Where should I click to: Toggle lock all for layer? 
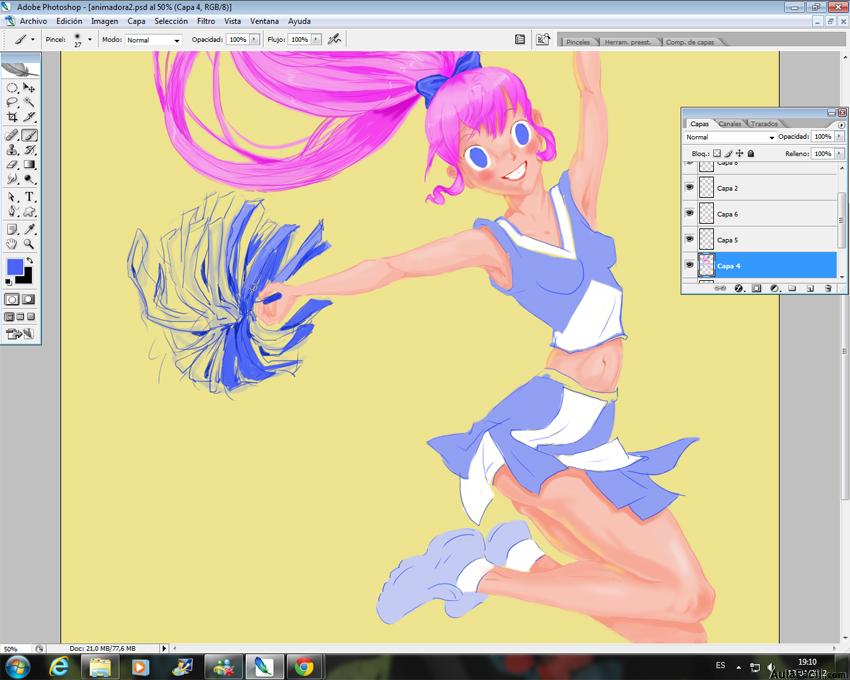(x=751, y=153)
